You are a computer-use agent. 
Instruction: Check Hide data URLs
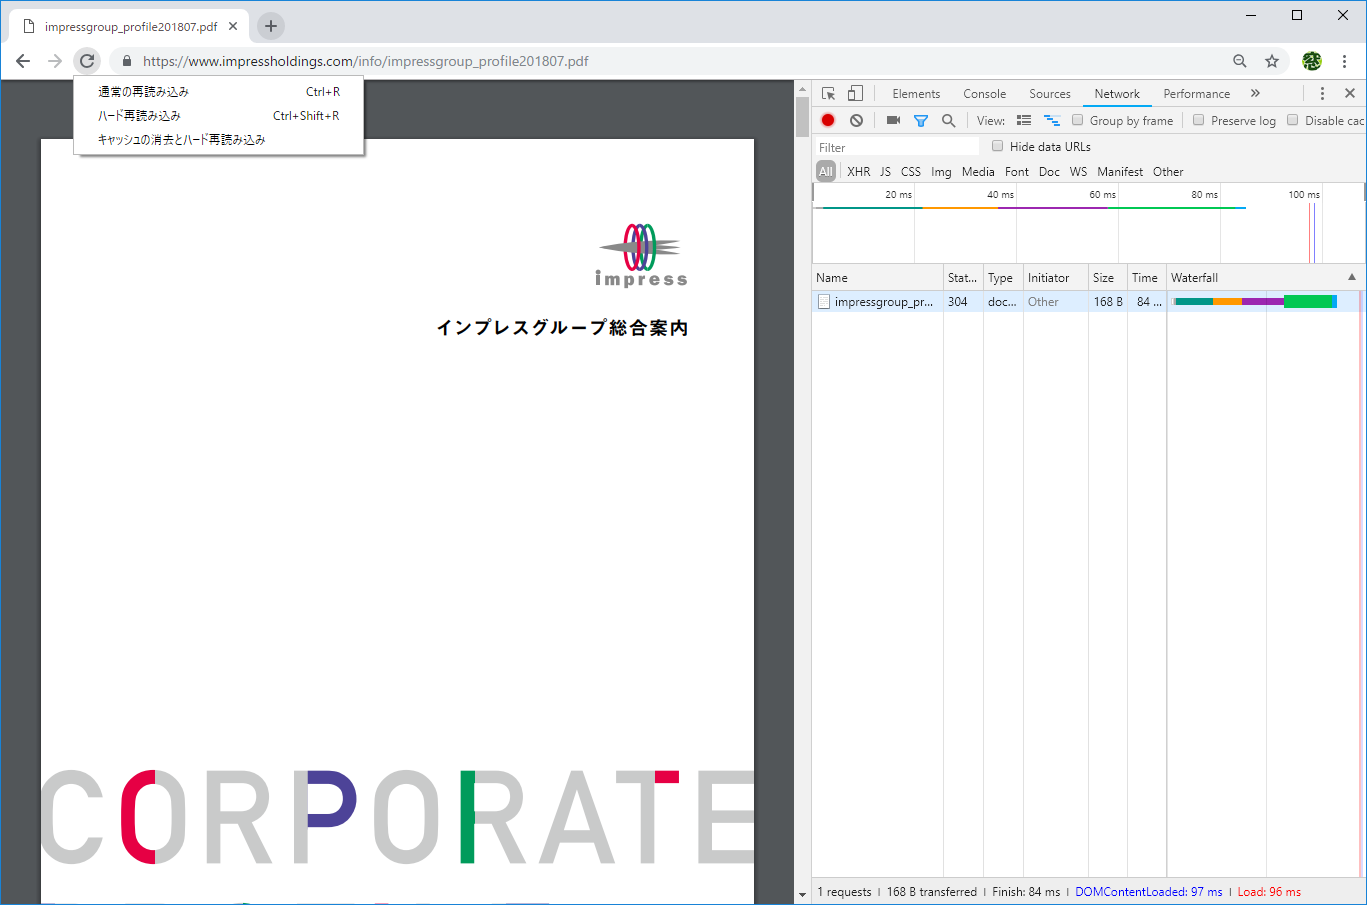(x=997, y=145)
